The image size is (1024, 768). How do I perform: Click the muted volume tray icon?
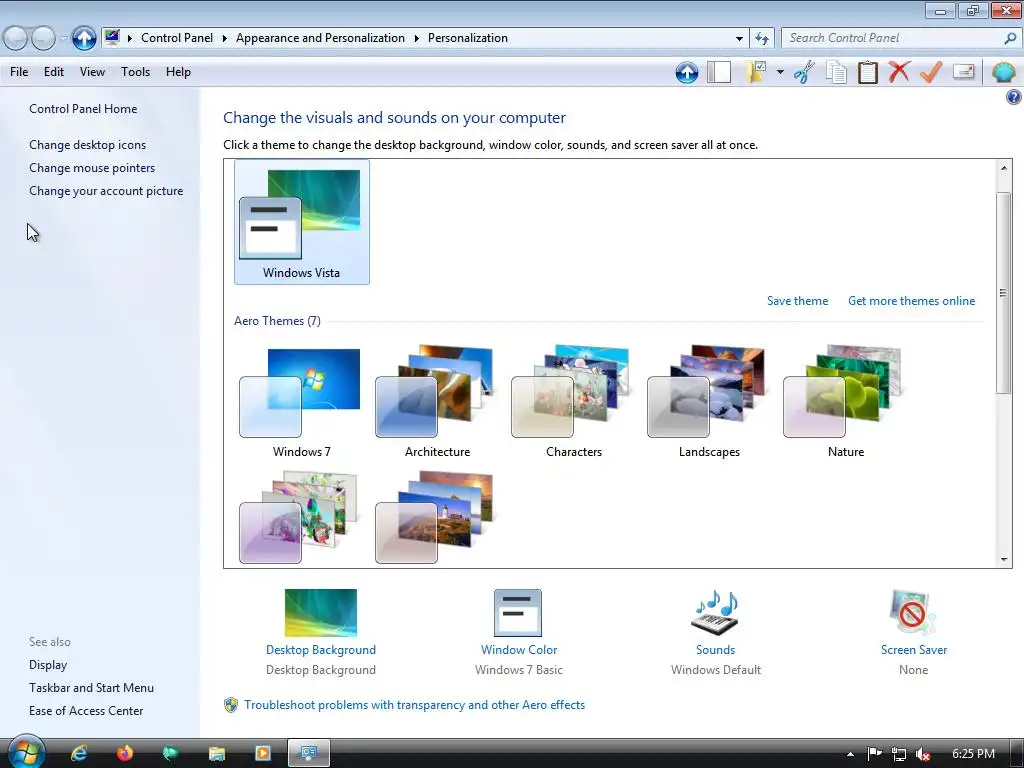tap(923, 754)
